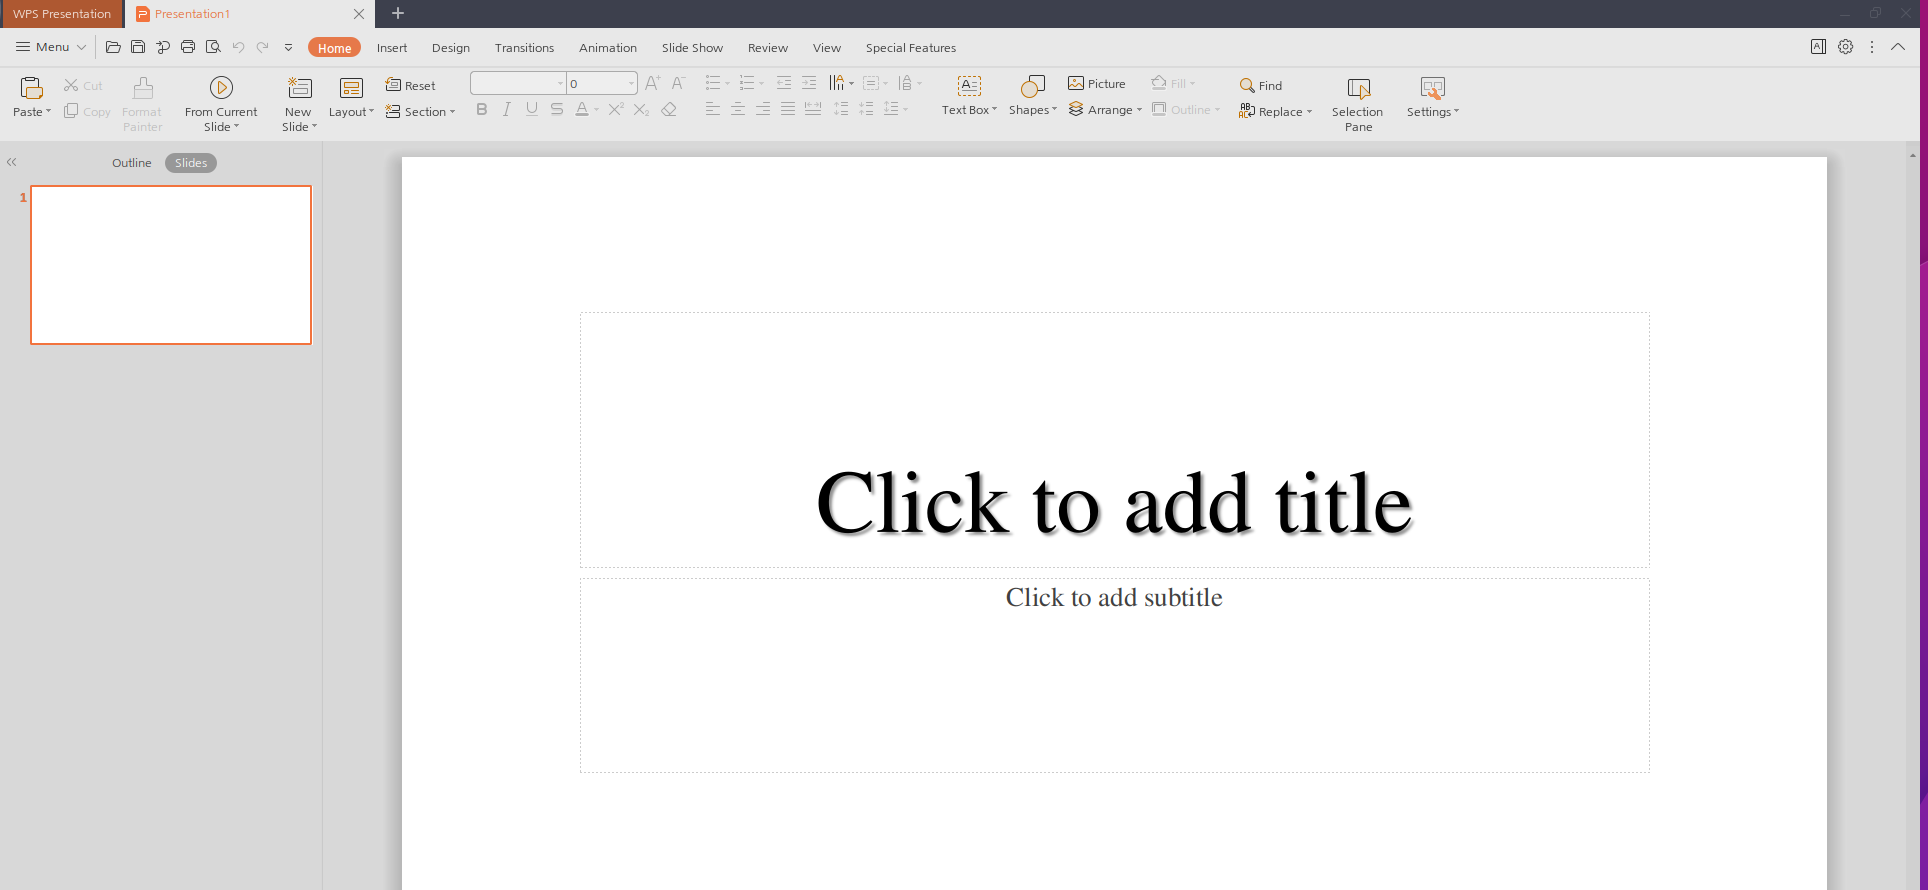Toggle Bold formatting
Screen dimensions: 1928x890
click(x=482, y=110)
